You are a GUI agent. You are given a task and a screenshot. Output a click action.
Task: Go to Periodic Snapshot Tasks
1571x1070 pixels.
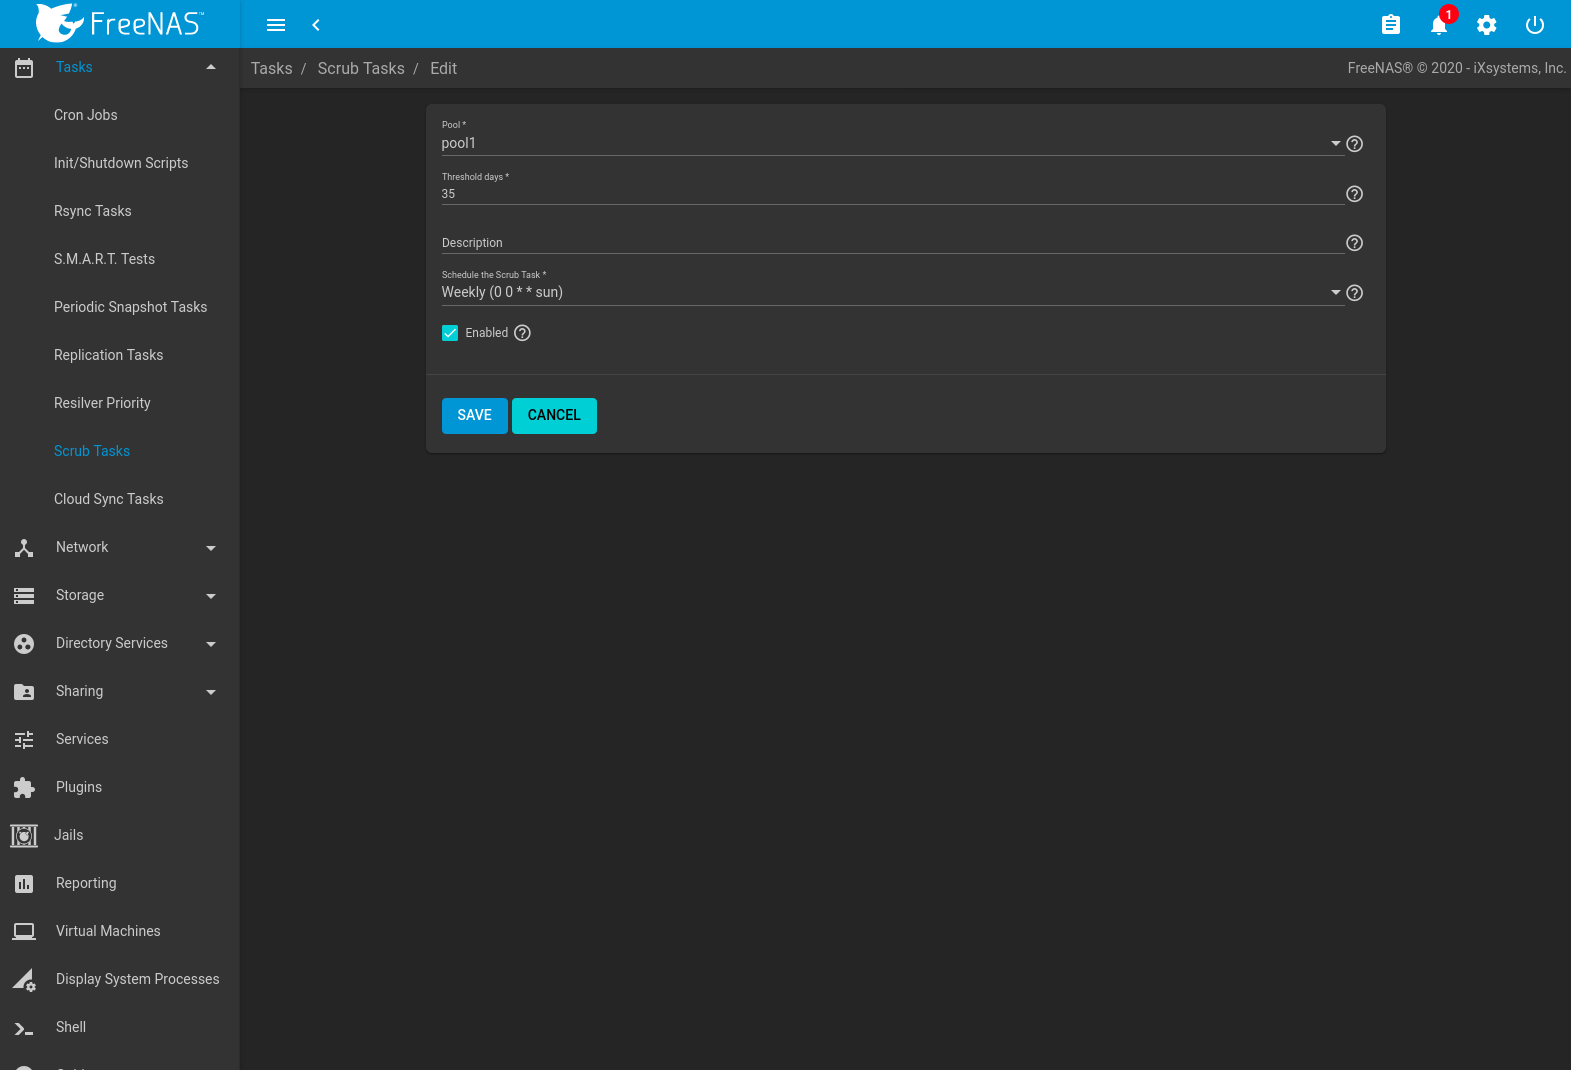pyautogui.click(x=130, y=307)
